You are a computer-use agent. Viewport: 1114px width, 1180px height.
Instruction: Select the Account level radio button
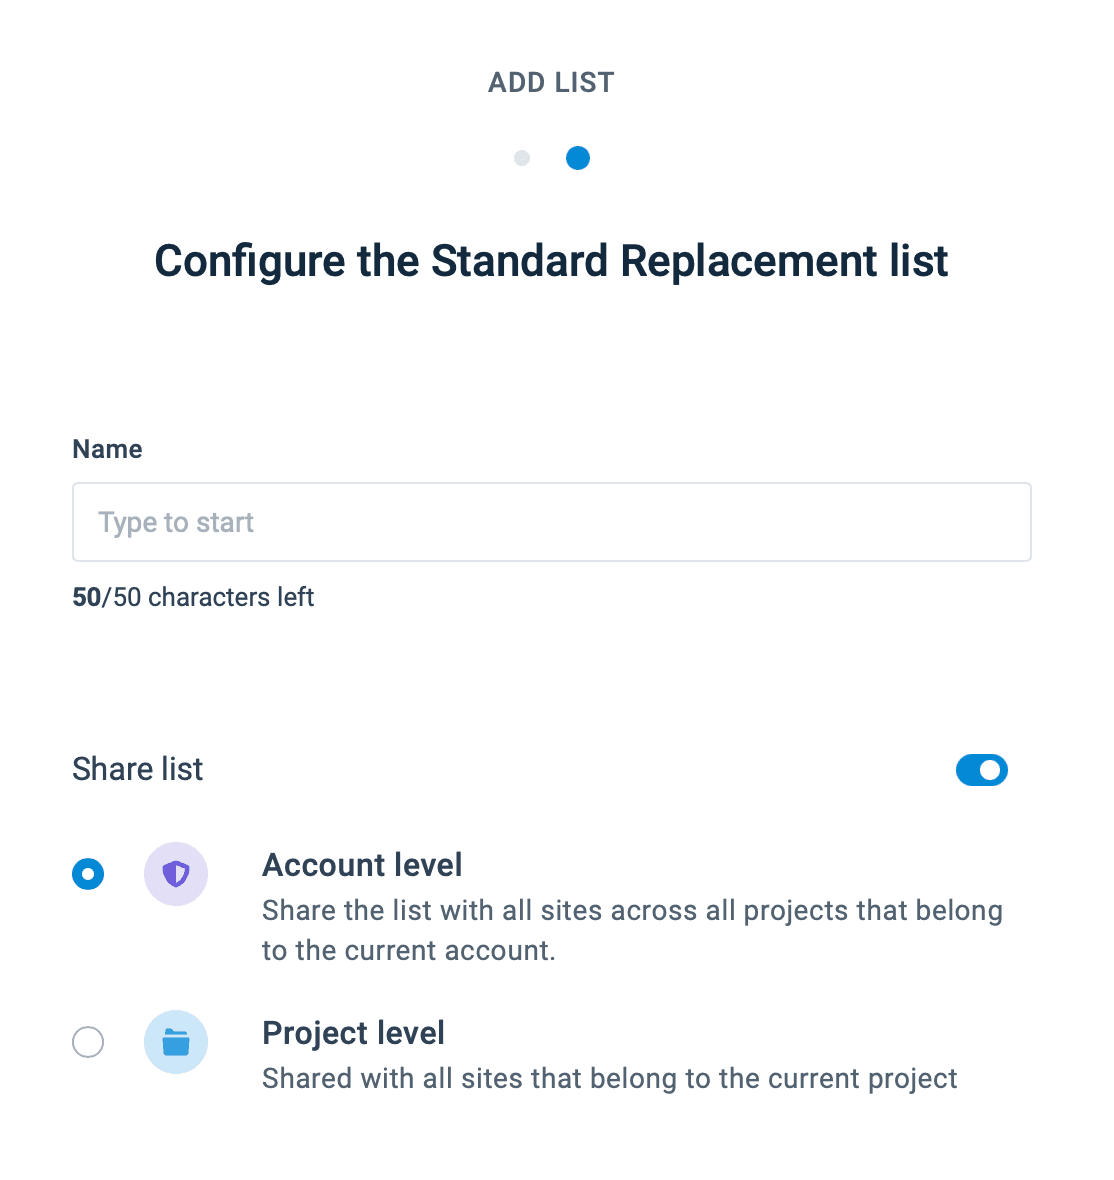(88, 874)
